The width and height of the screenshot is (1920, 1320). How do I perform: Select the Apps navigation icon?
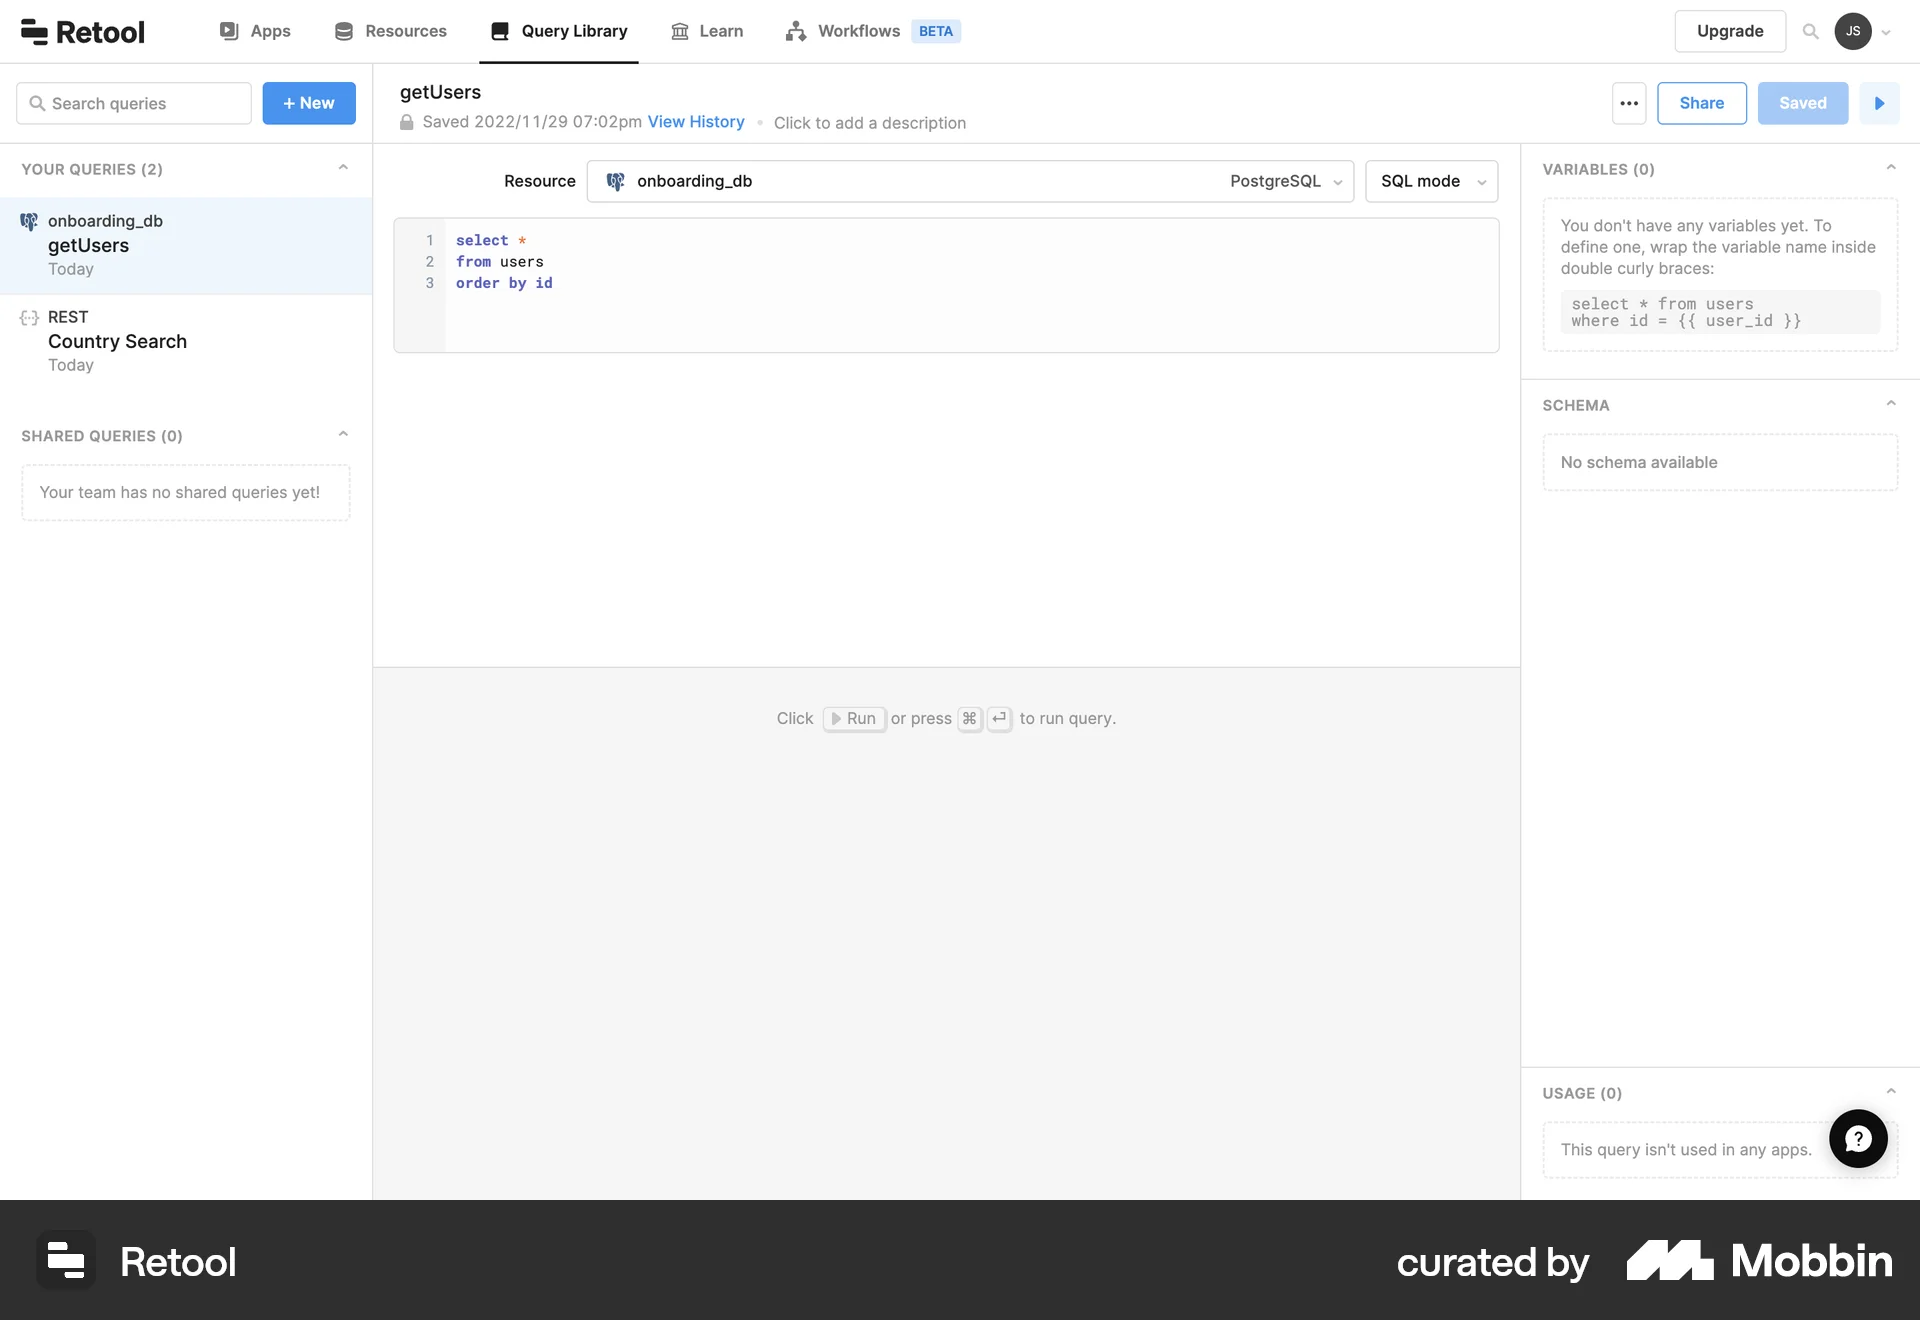click(229, 31)
